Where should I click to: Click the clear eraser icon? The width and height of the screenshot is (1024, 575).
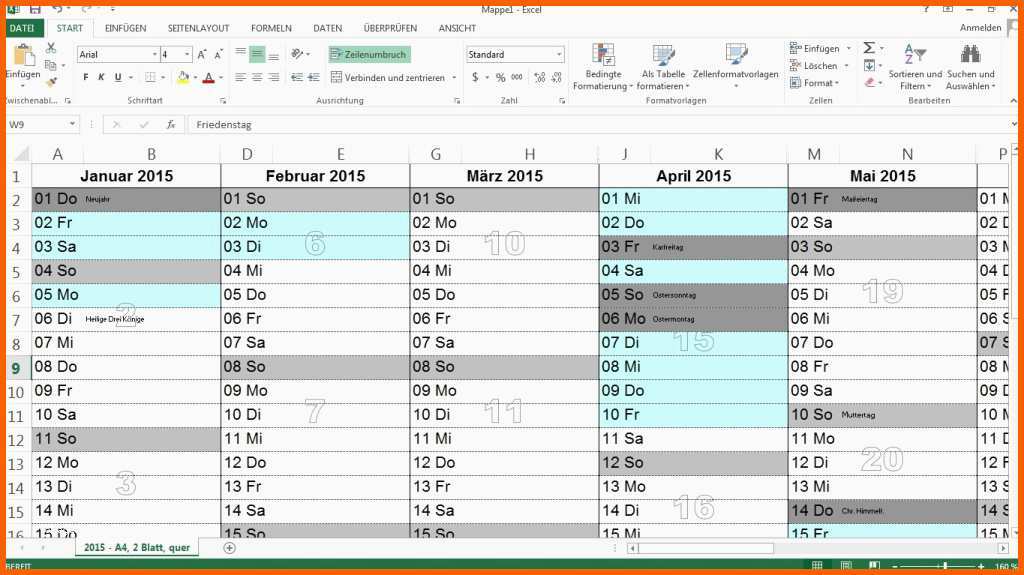[x=869, y=83]
